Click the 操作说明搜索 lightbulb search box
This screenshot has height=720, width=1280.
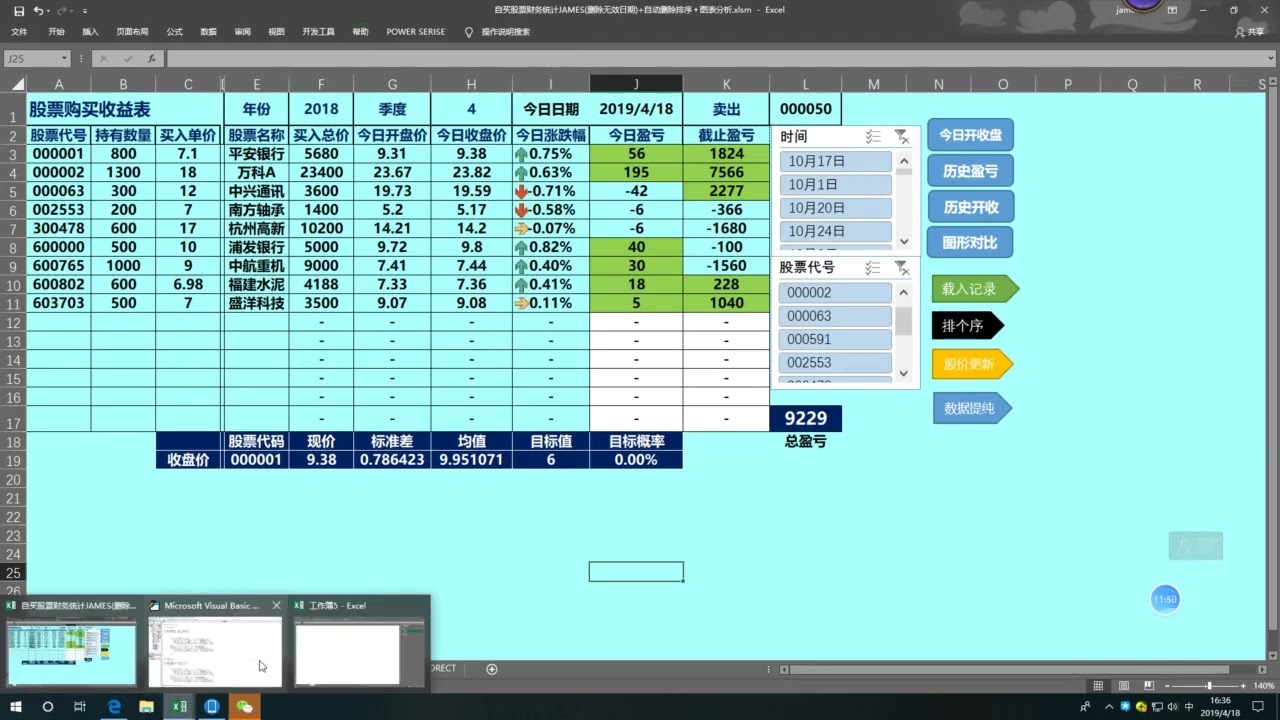coord(497,32)
